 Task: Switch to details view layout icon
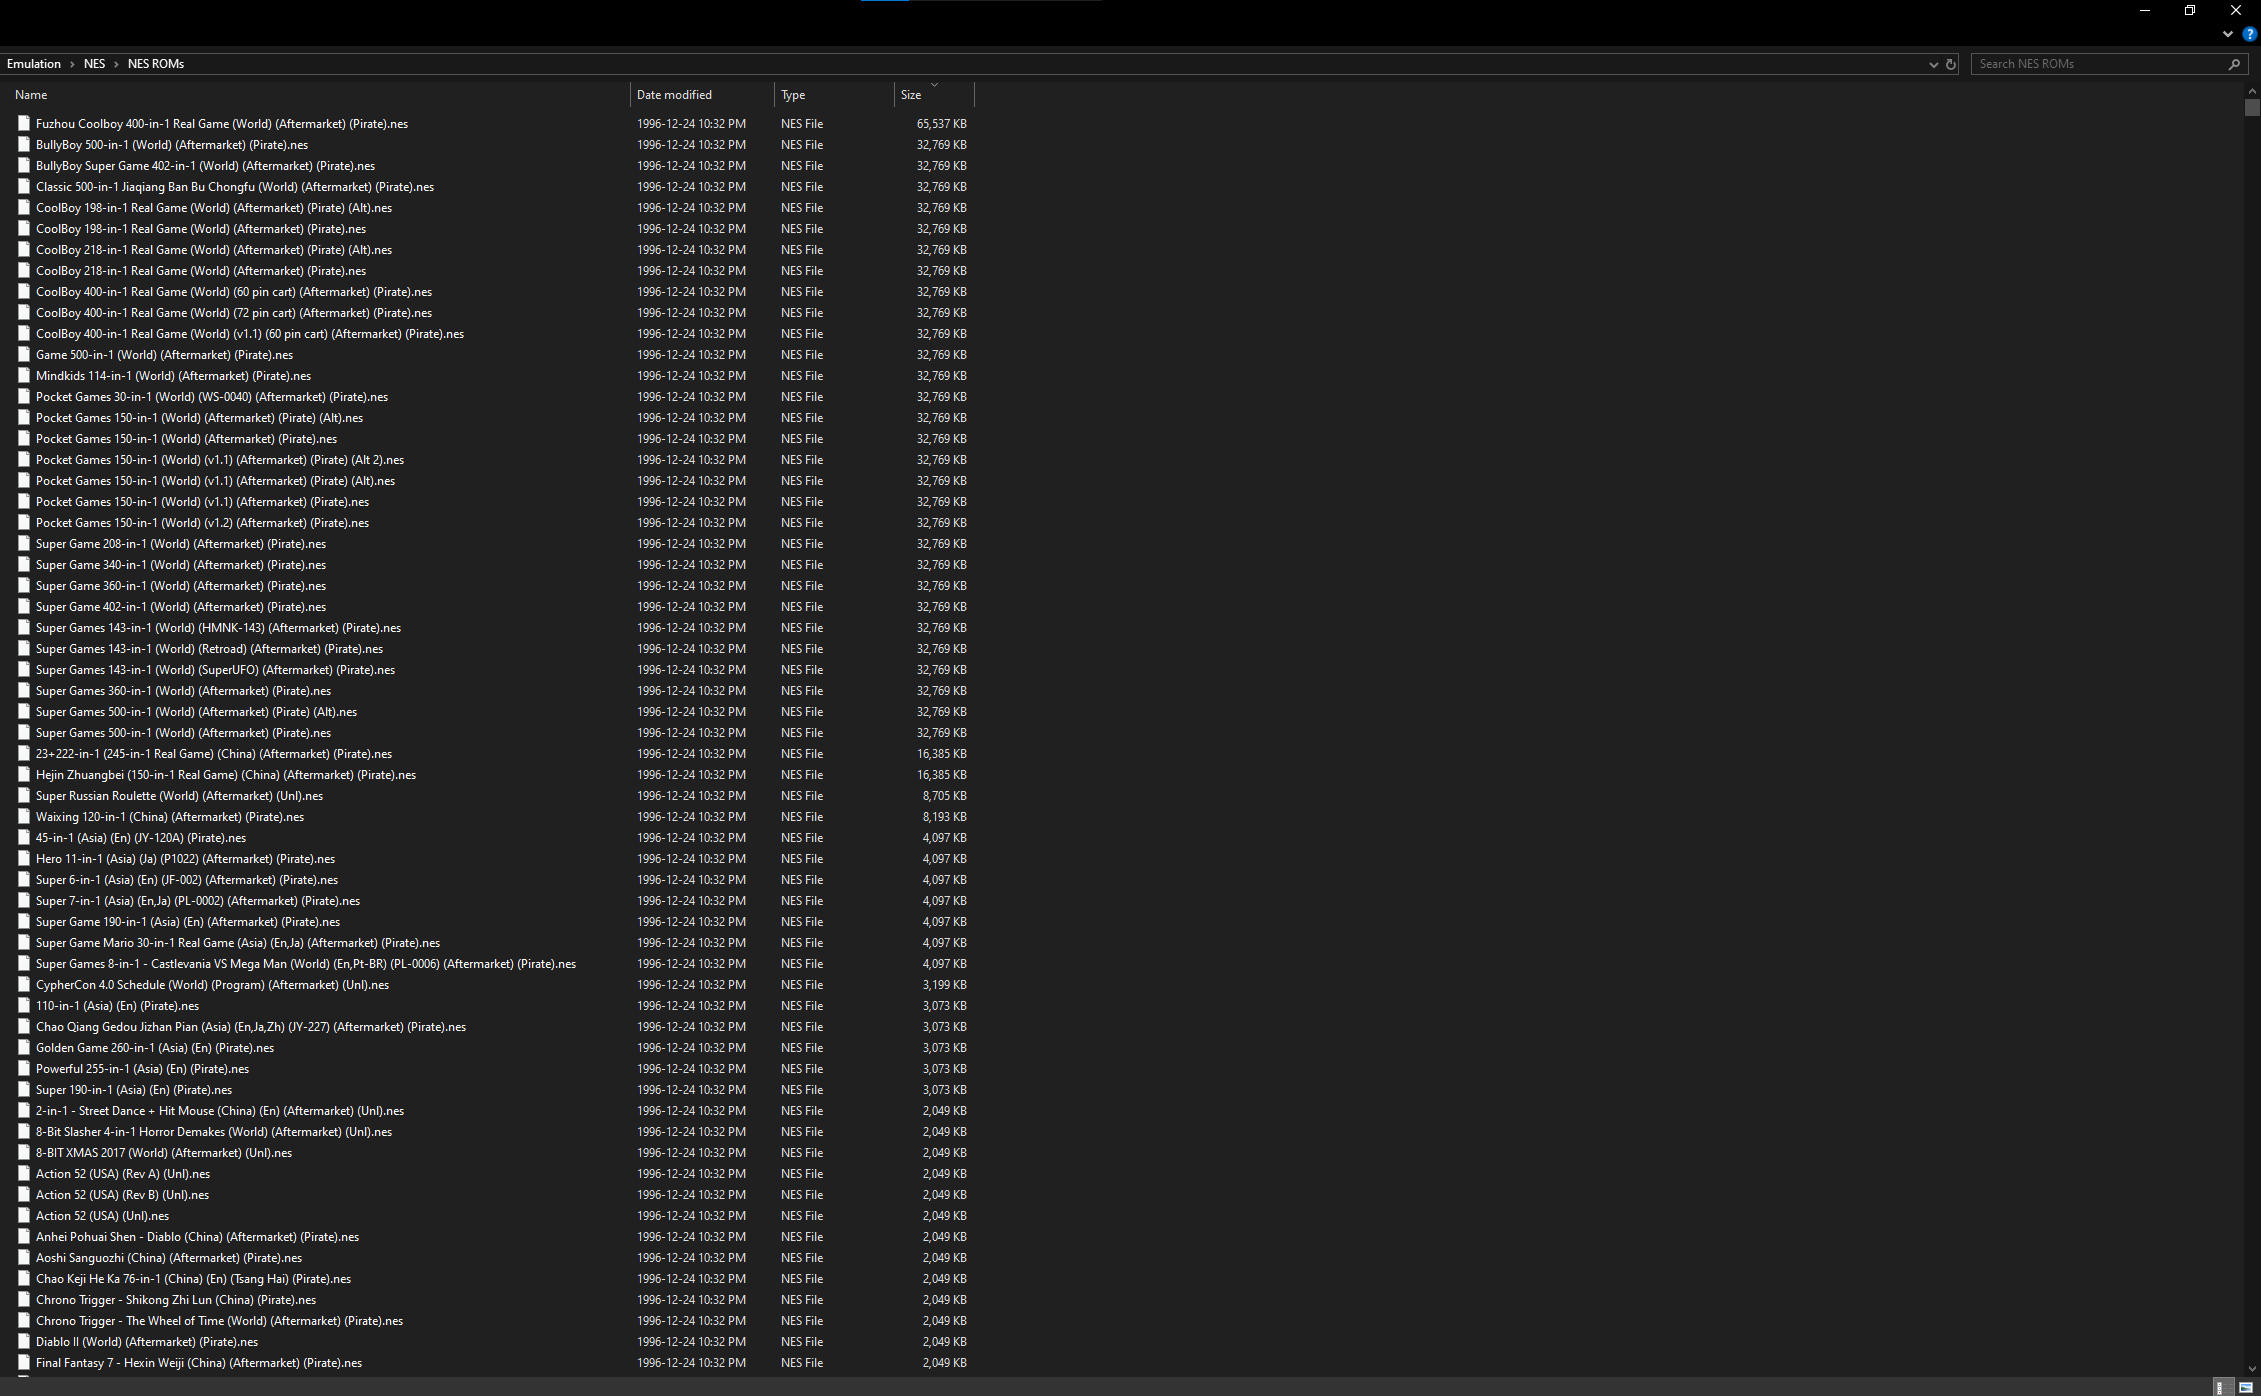tap(2221, 1387)
